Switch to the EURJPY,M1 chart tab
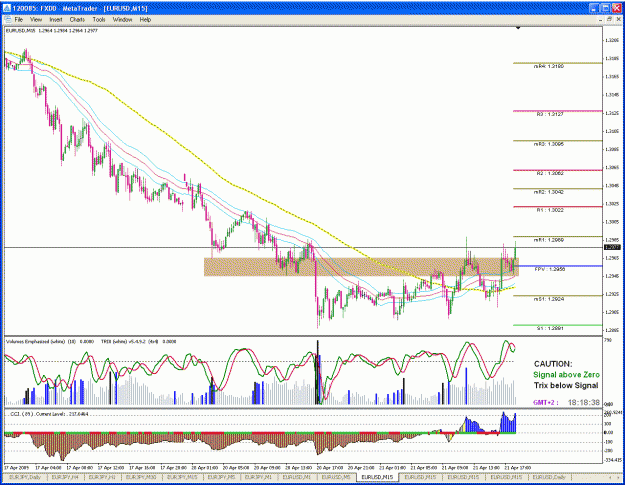 point(258,477)
